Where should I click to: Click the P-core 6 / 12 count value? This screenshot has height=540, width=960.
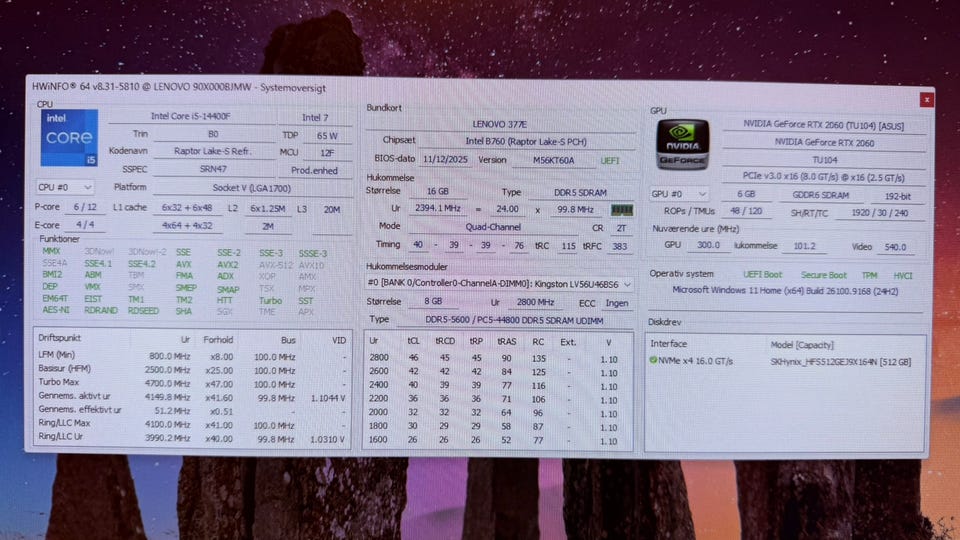tap(84, 208)
